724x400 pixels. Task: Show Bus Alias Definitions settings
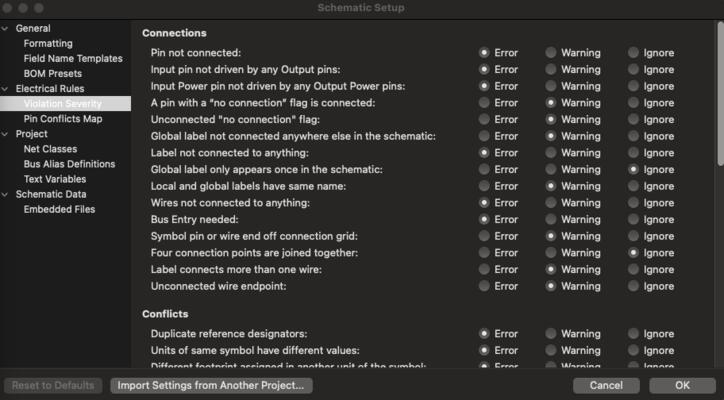69,164
